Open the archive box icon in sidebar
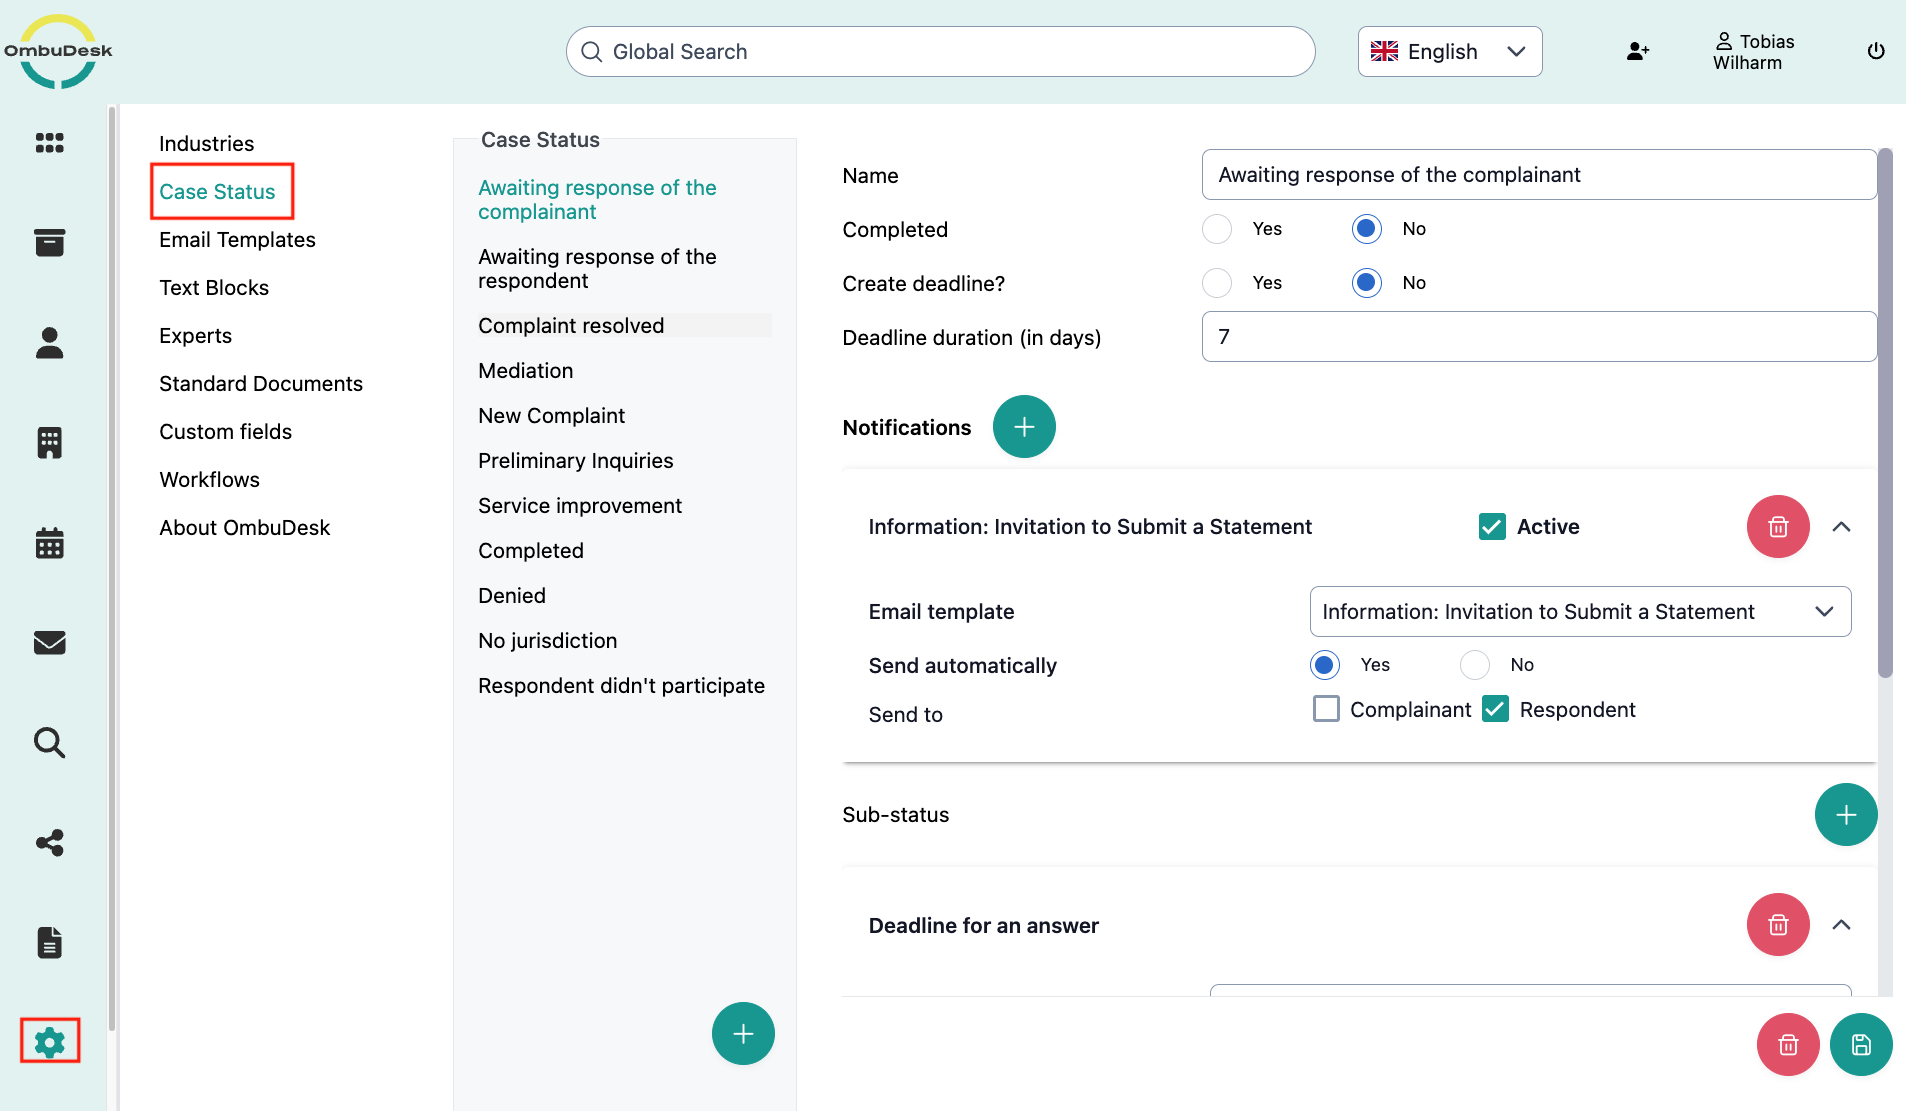The image size is (1906, 1111). (49, 242)
